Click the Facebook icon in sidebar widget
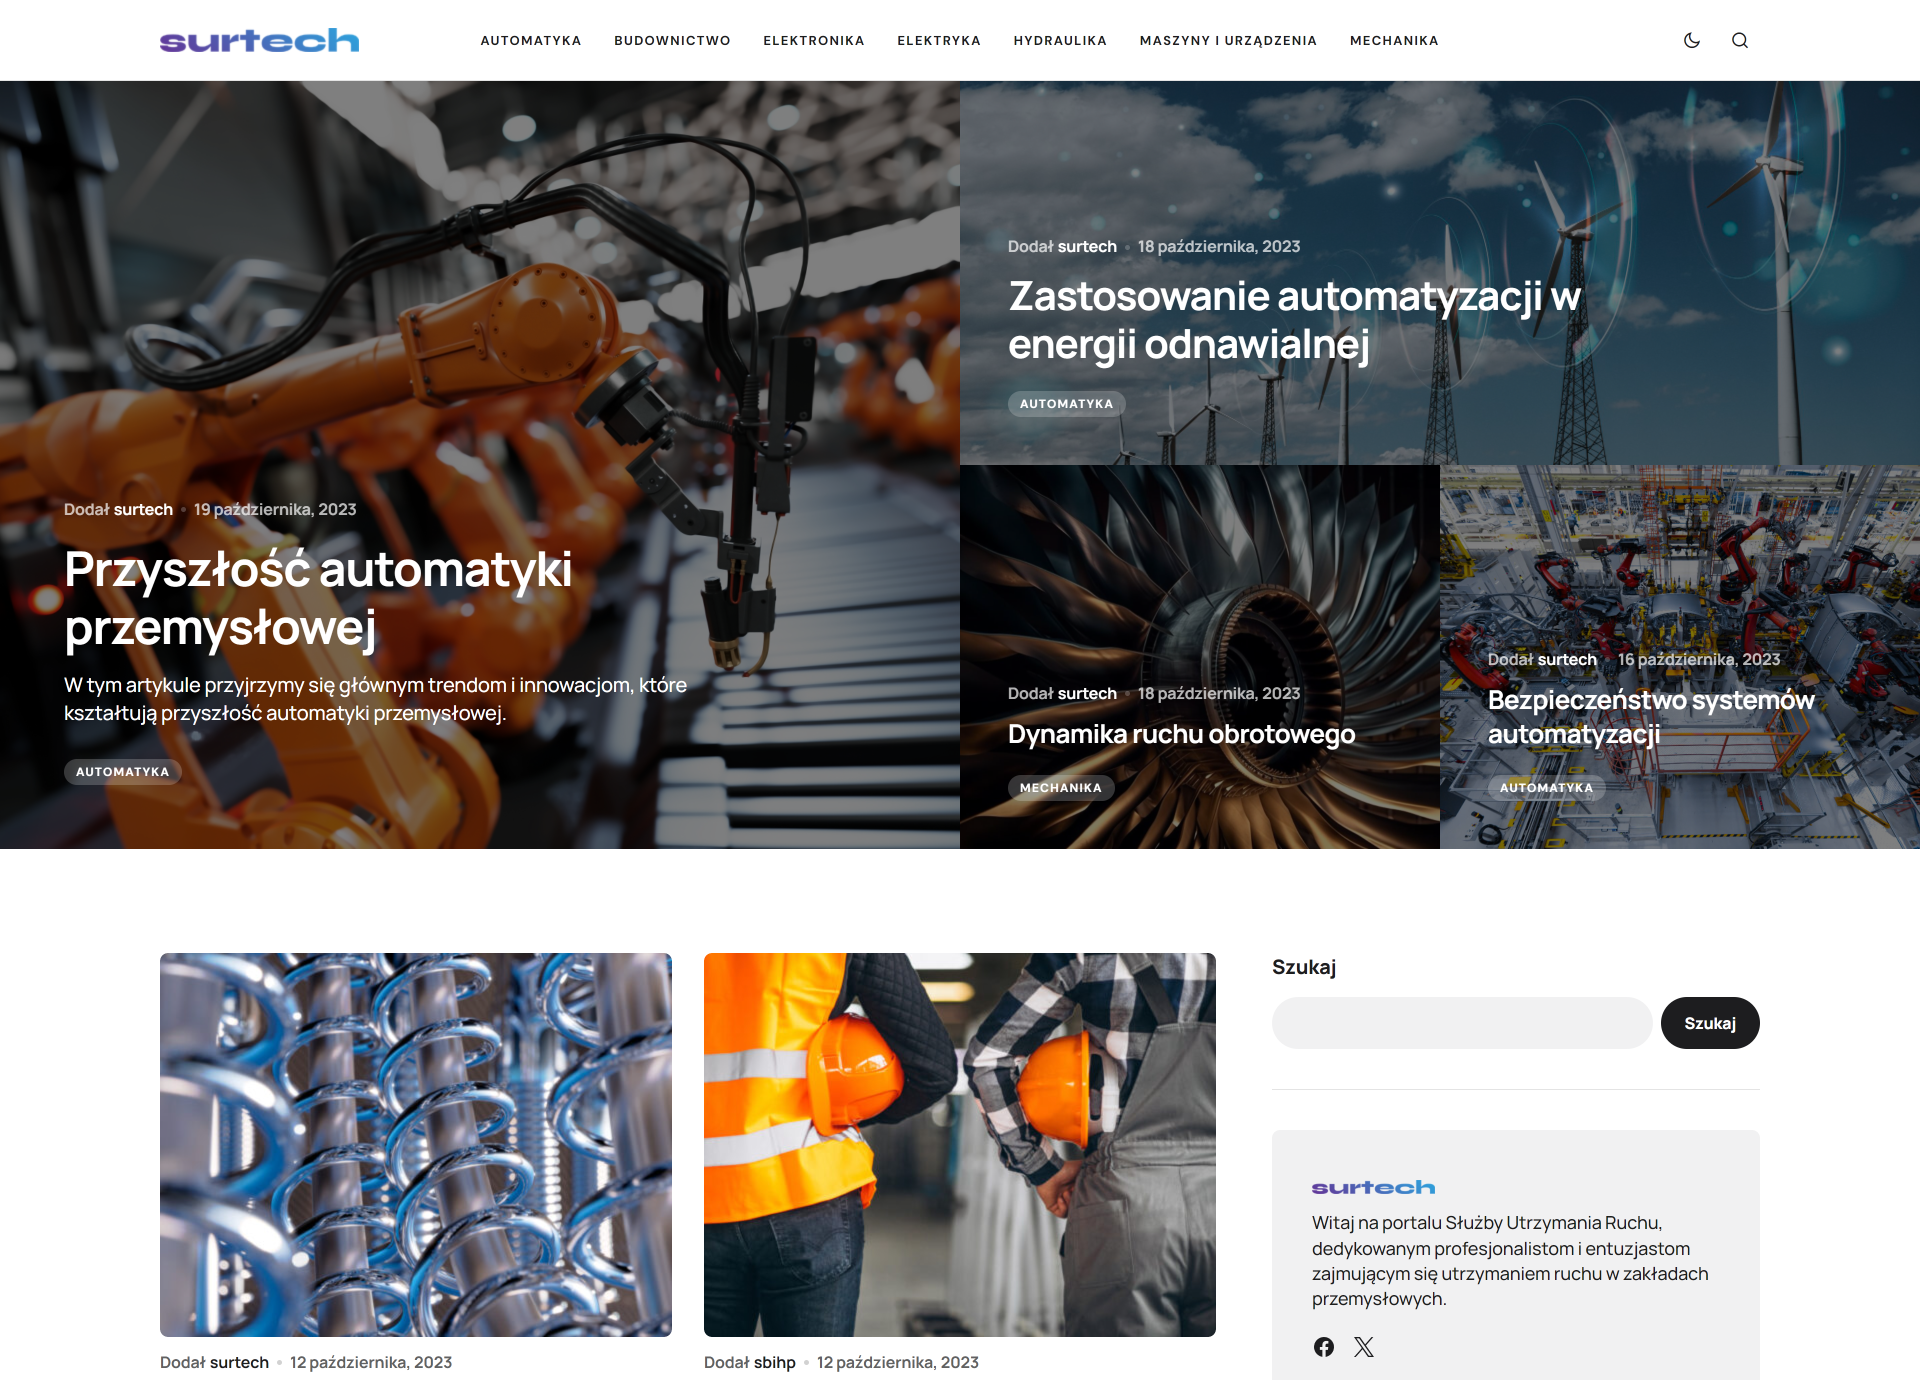Image resolution: width=1920 pixels, height=1380 pixels. (x=1324, y=1347)
